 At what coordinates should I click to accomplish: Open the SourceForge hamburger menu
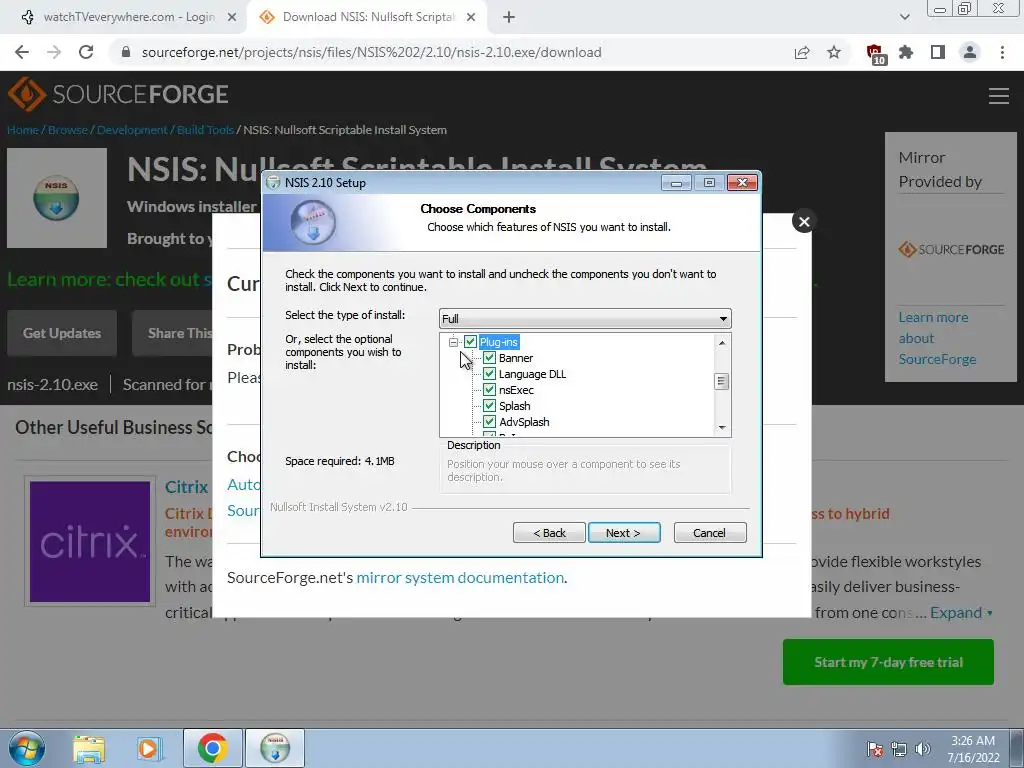[999, 96]
